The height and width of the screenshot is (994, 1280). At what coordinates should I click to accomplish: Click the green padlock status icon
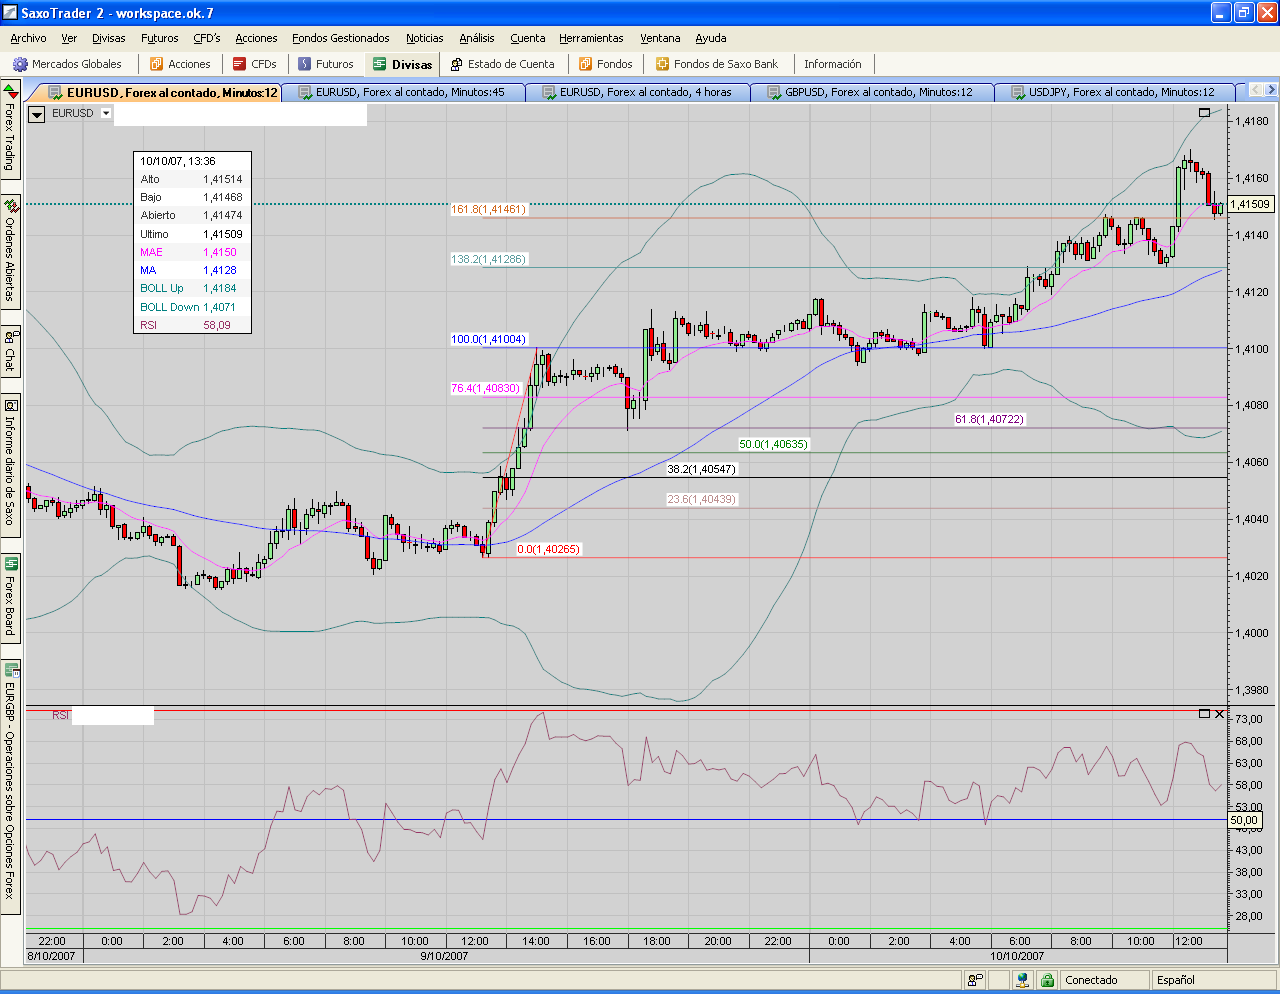point(1047,981)
